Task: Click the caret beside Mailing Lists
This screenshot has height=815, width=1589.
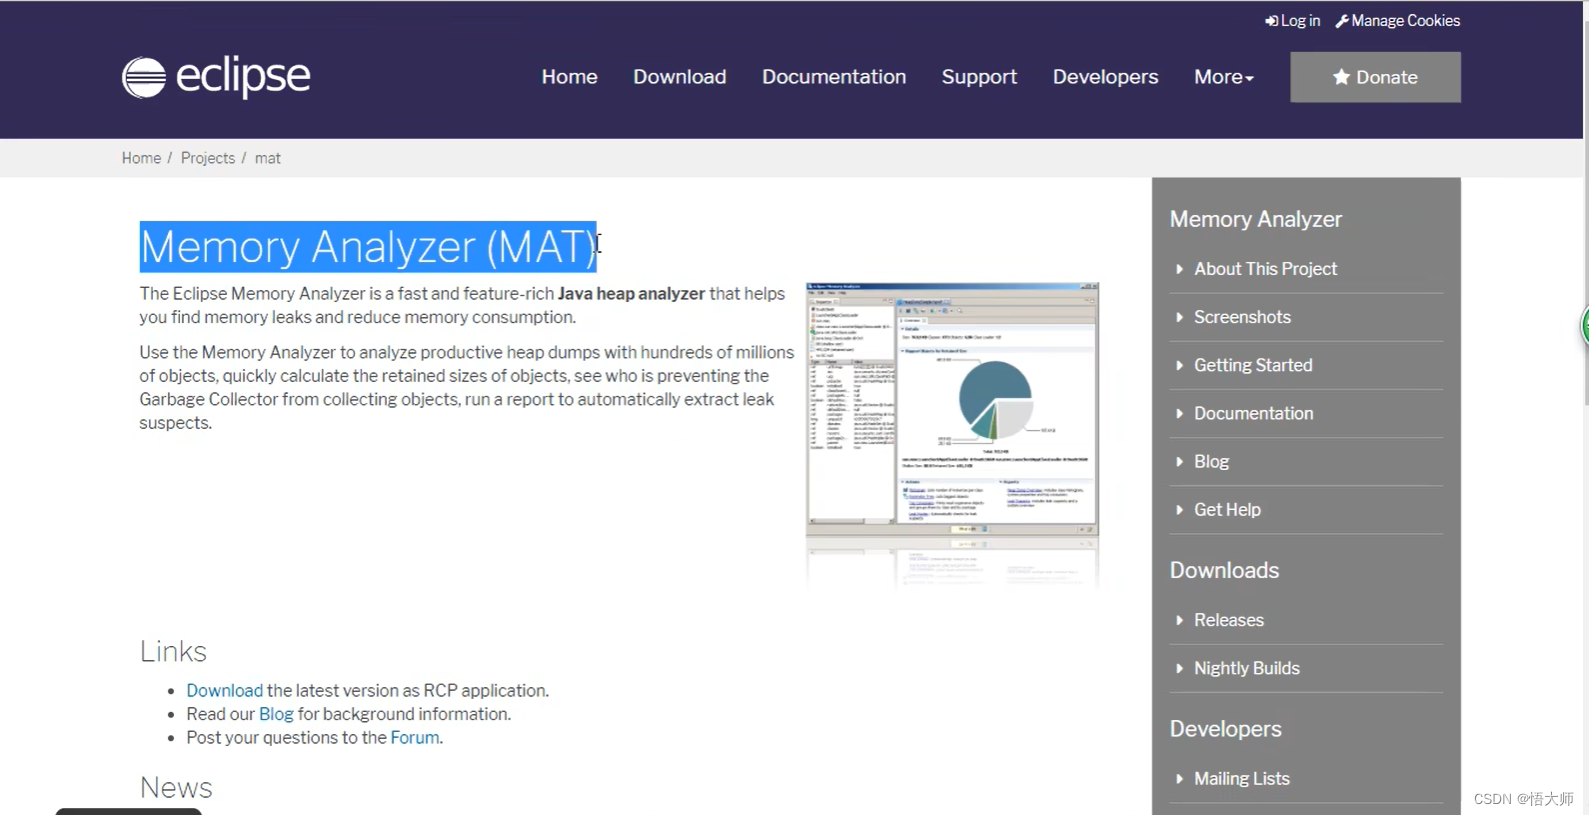Action: 1180,778
